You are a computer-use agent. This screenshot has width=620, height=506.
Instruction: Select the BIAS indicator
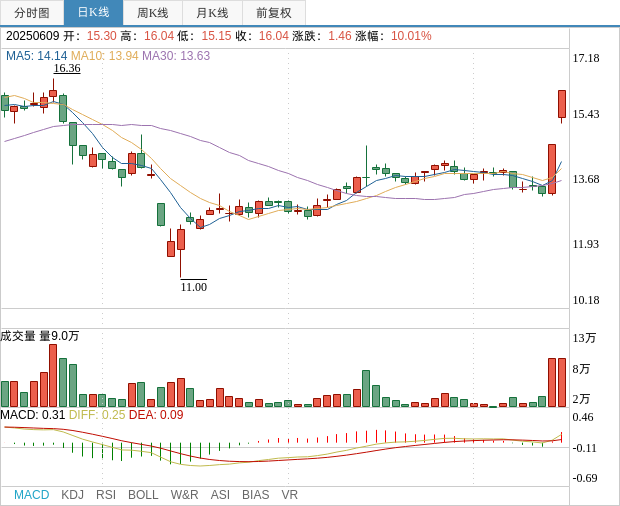tap(255, 495)
